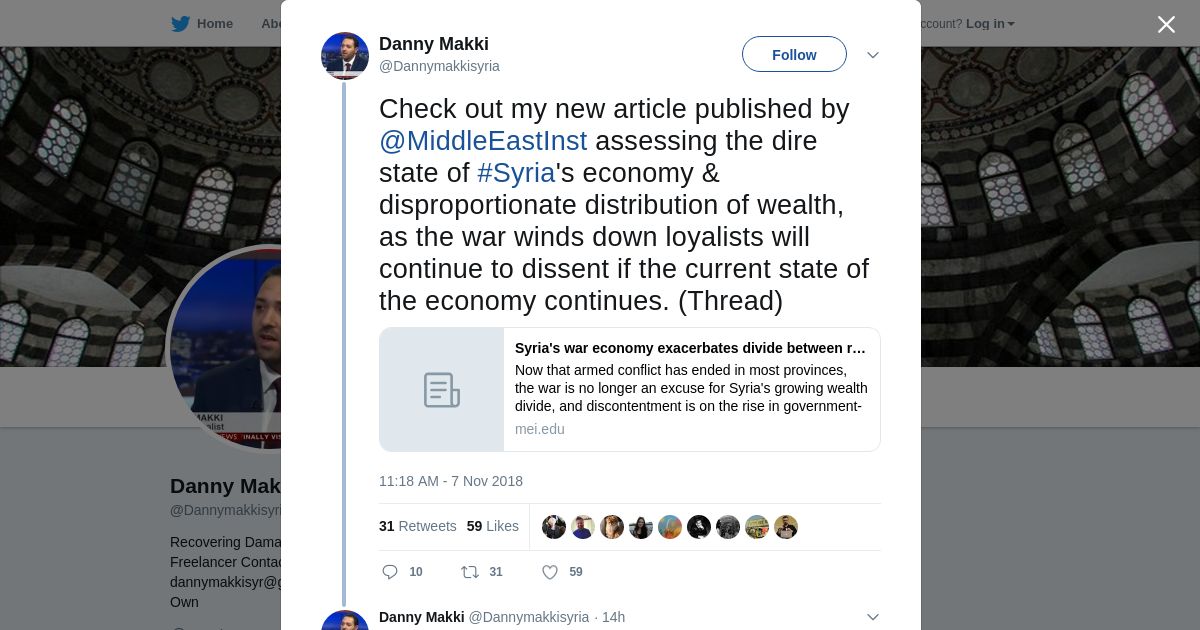The image size is (1200, 630).
Task: Click the article card document icon
Action: 441,390
